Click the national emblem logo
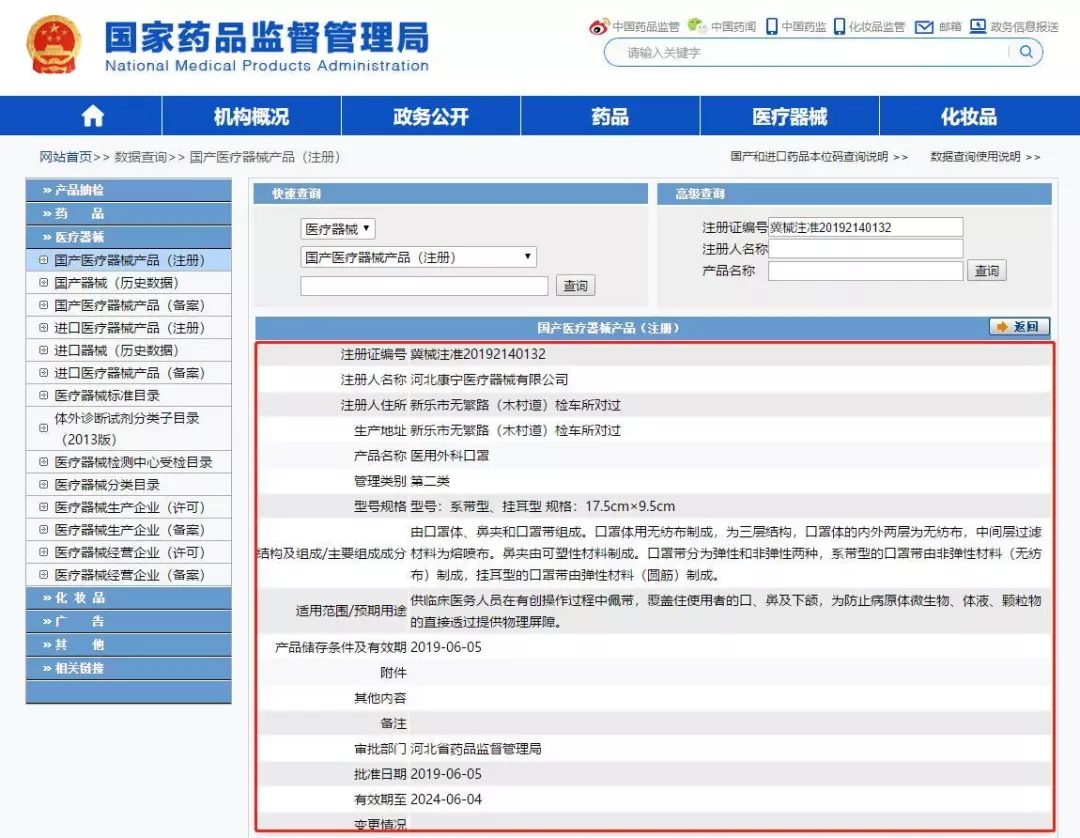This screenshot has height=838, width=1080. [x=54, y=45]
